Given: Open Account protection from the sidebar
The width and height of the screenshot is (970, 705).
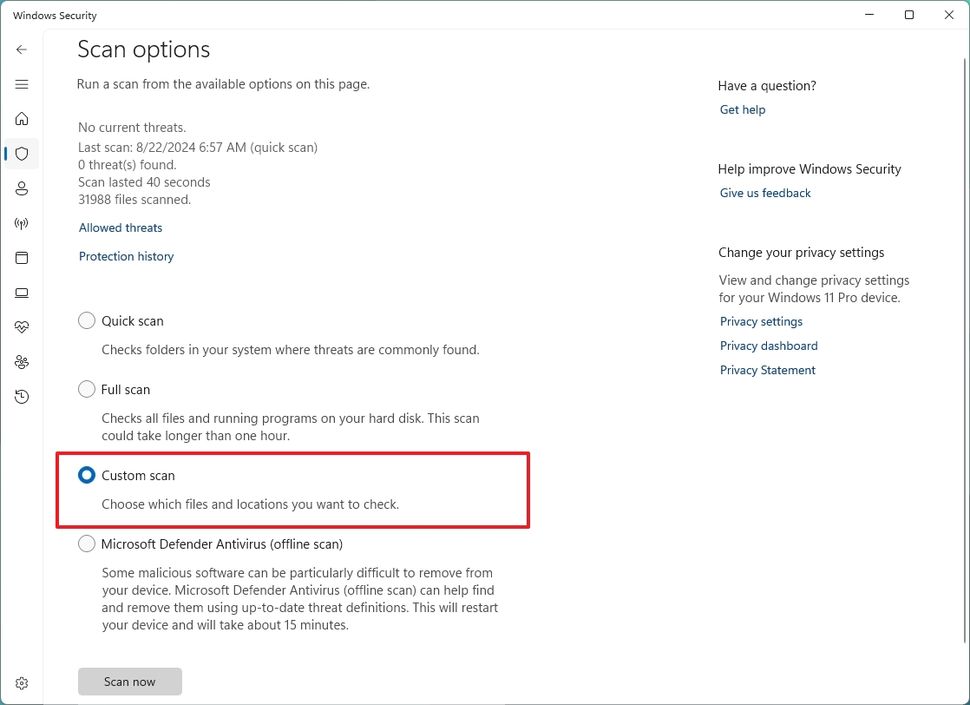Looking at the screenshot, I should [x=21, y=188].
